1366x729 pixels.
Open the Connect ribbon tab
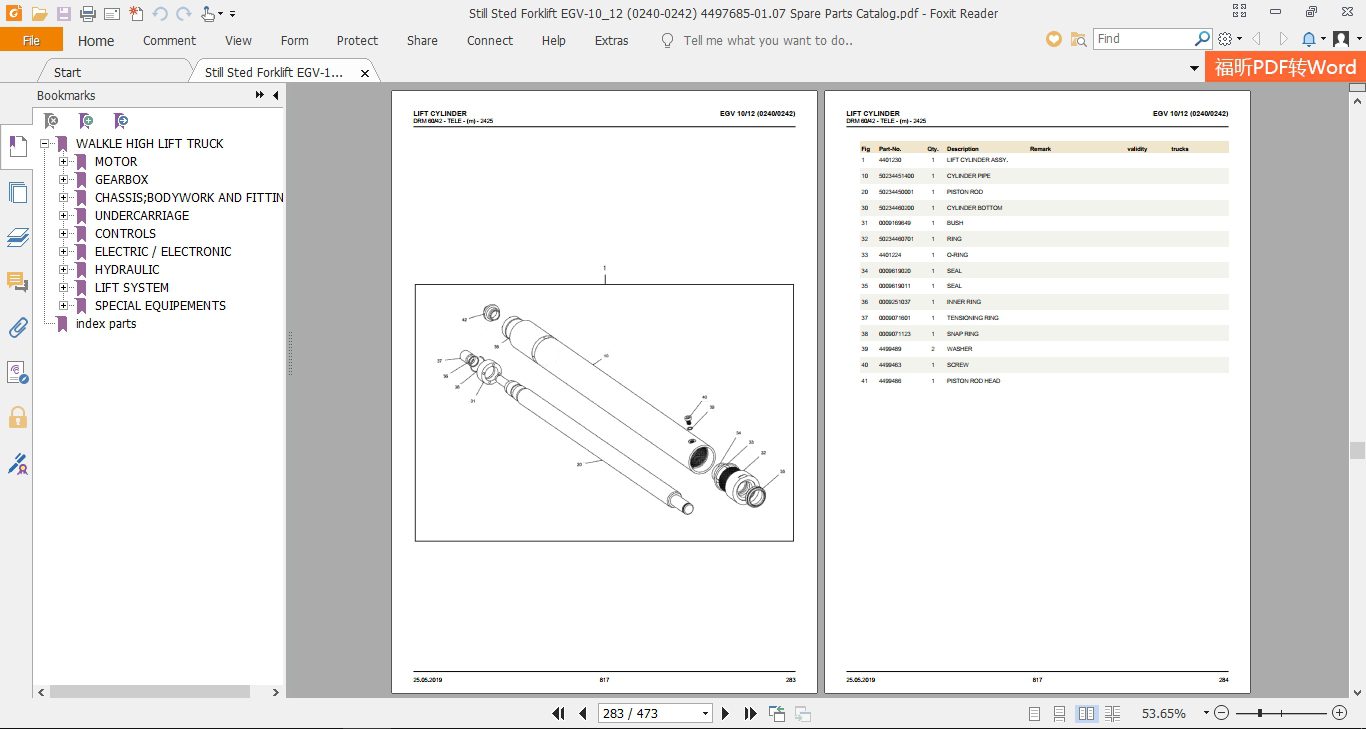(x=490, y=41)
